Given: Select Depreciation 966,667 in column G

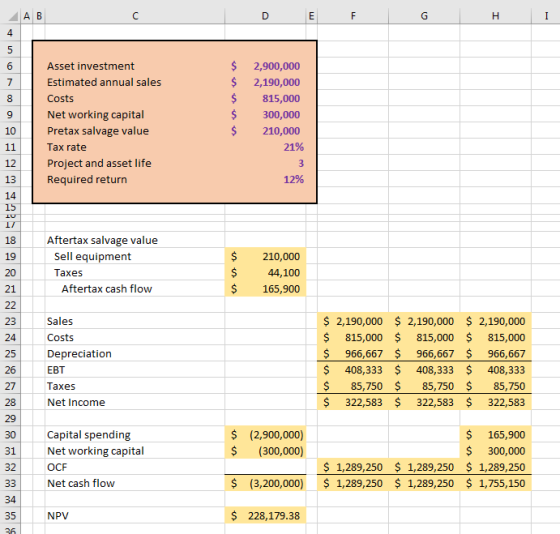Looking at the screenshot, I should [x=424, y=354].
